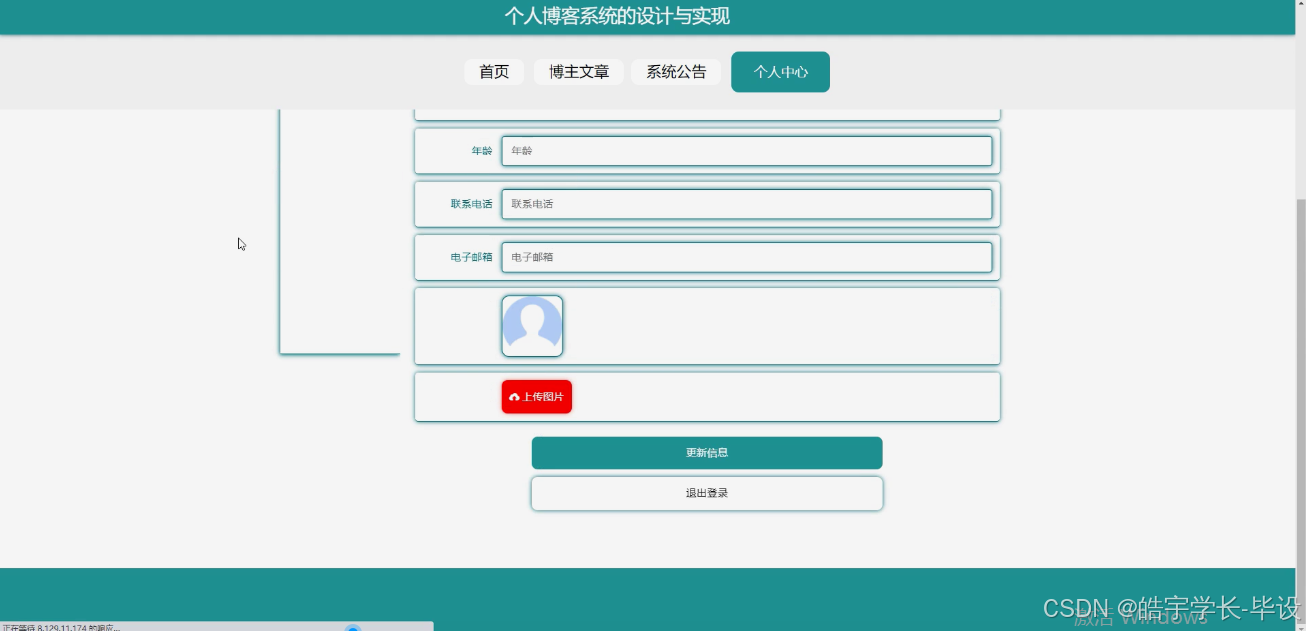The height and width of the screenshot is (631, 1306).
Task: Click the 联系电话 field label
Action: coord(472,203)
